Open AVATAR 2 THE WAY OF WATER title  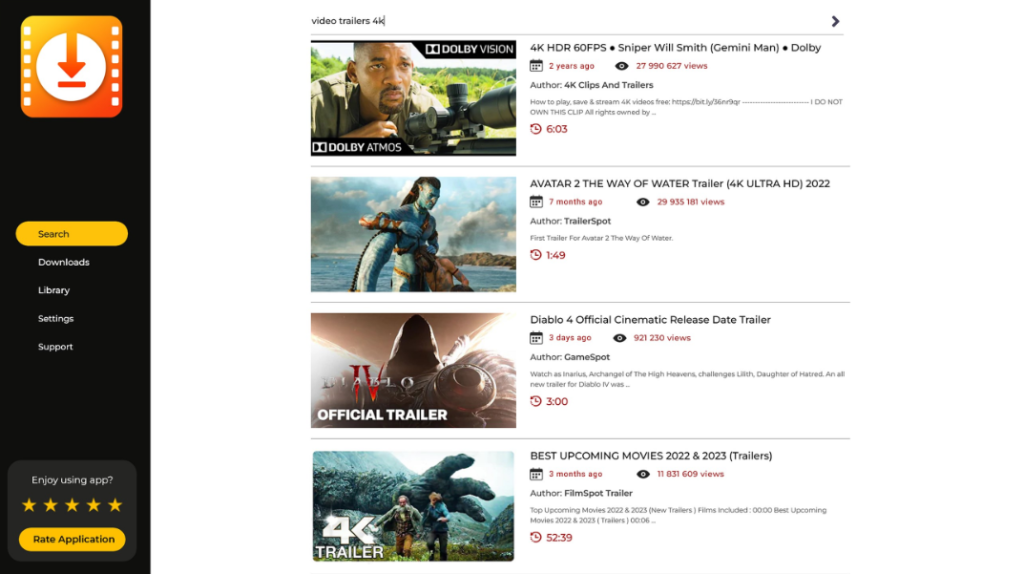(680, 183)
